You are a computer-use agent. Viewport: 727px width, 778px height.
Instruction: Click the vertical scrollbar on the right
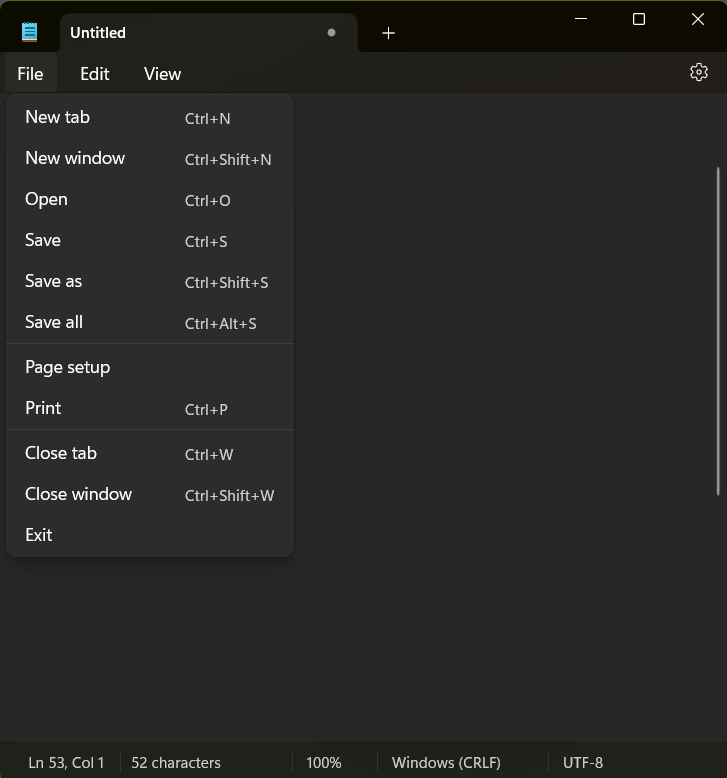[x=718, y=330]
